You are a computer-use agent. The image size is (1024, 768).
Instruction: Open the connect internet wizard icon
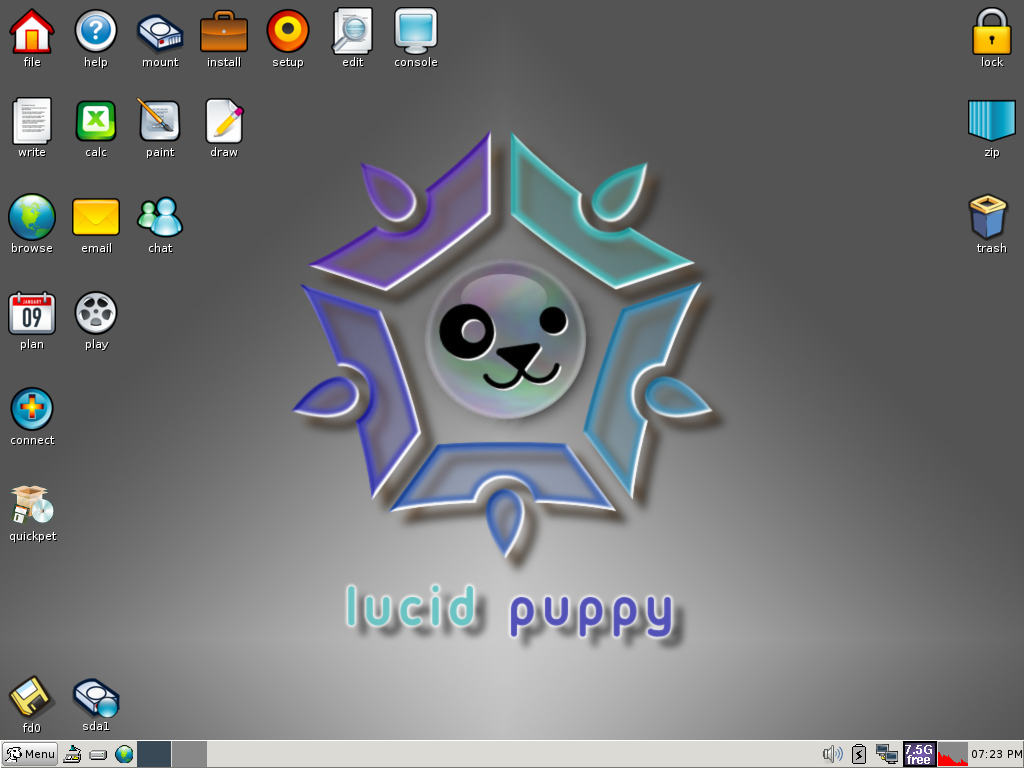[x=31, y=409]
